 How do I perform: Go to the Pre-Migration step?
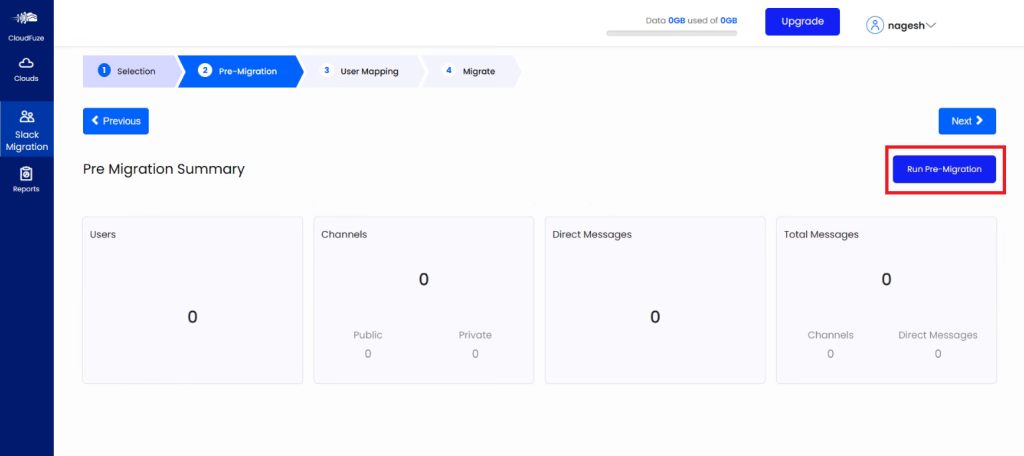[240, 71]
